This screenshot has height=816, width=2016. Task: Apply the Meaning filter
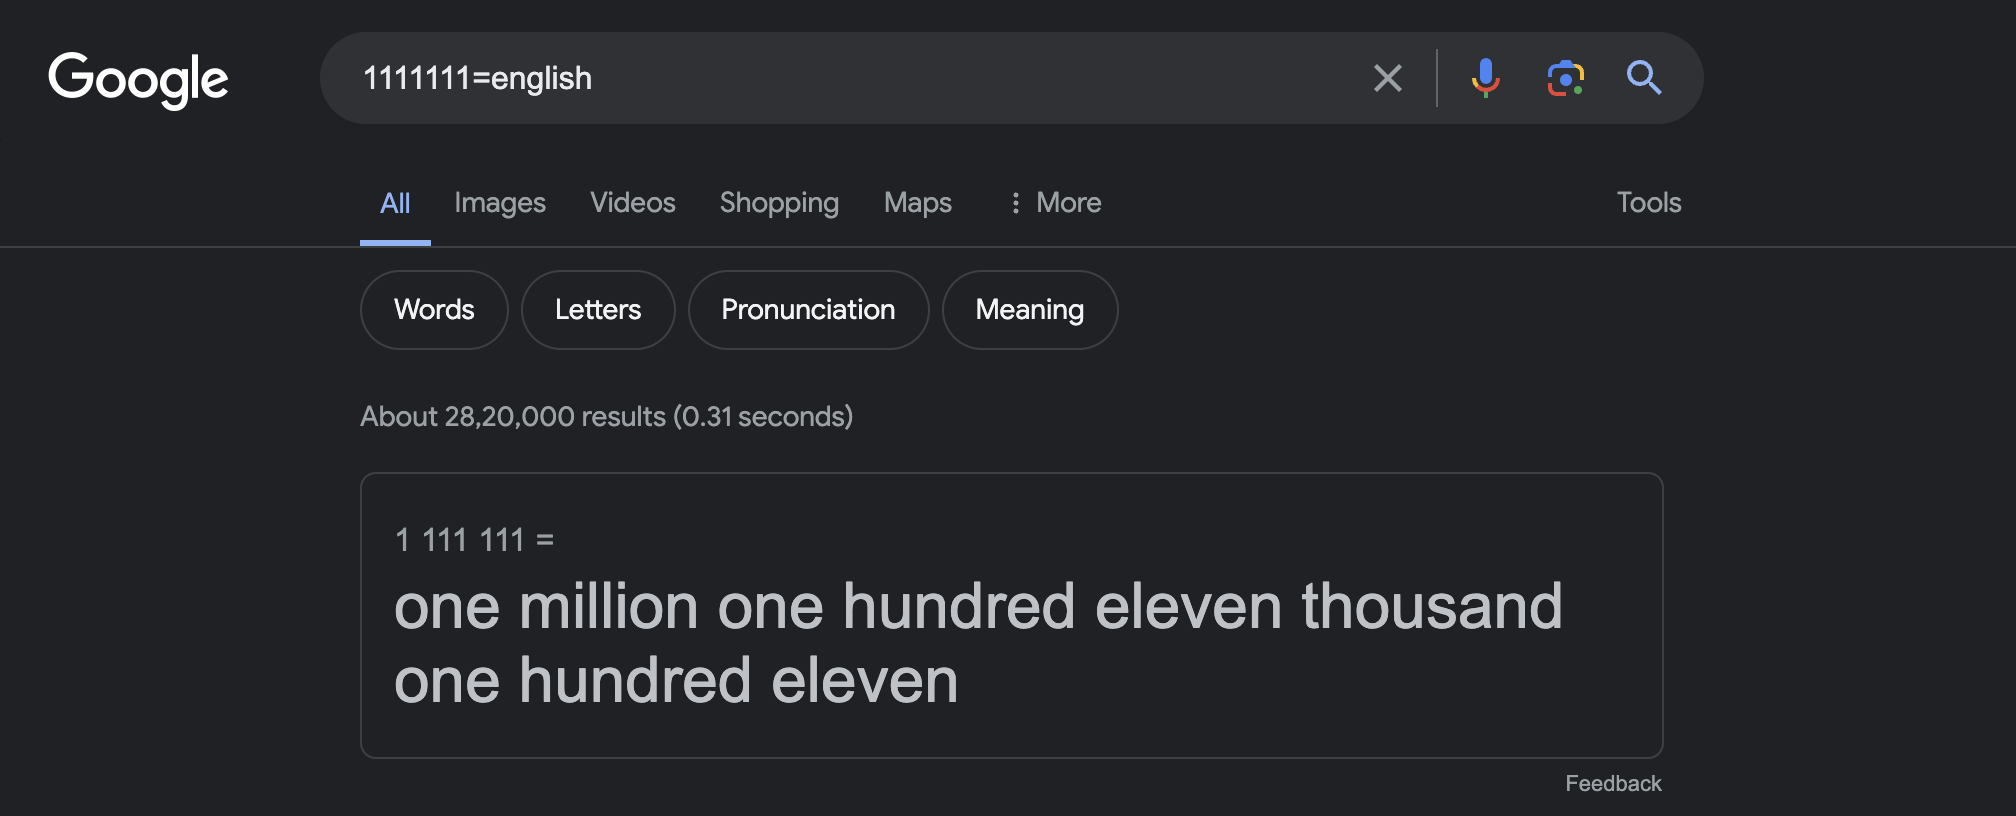[x=1029, y=310]
